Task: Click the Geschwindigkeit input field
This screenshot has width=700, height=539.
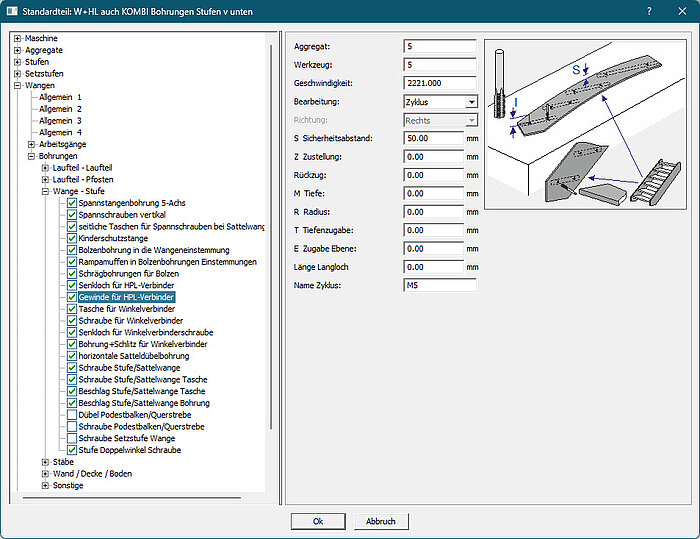Action: coord(440,83)
